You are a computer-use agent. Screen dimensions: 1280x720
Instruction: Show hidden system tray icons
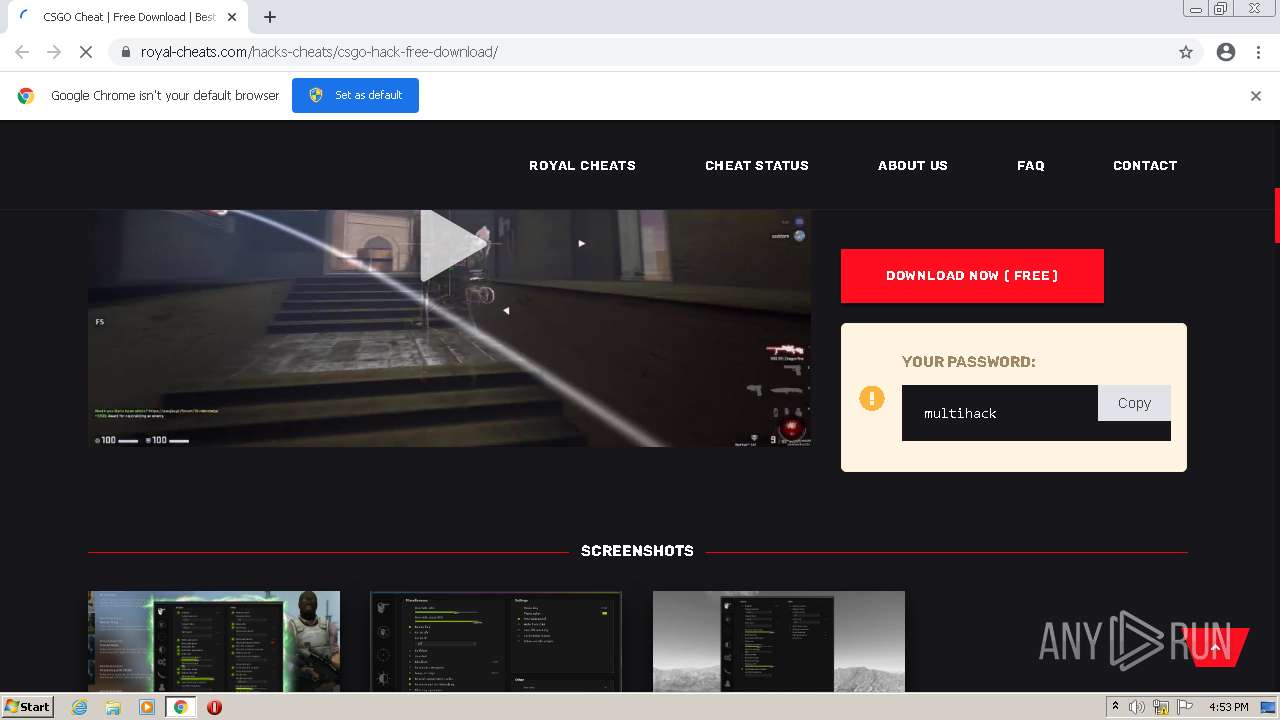click(x=1115, y=707)
